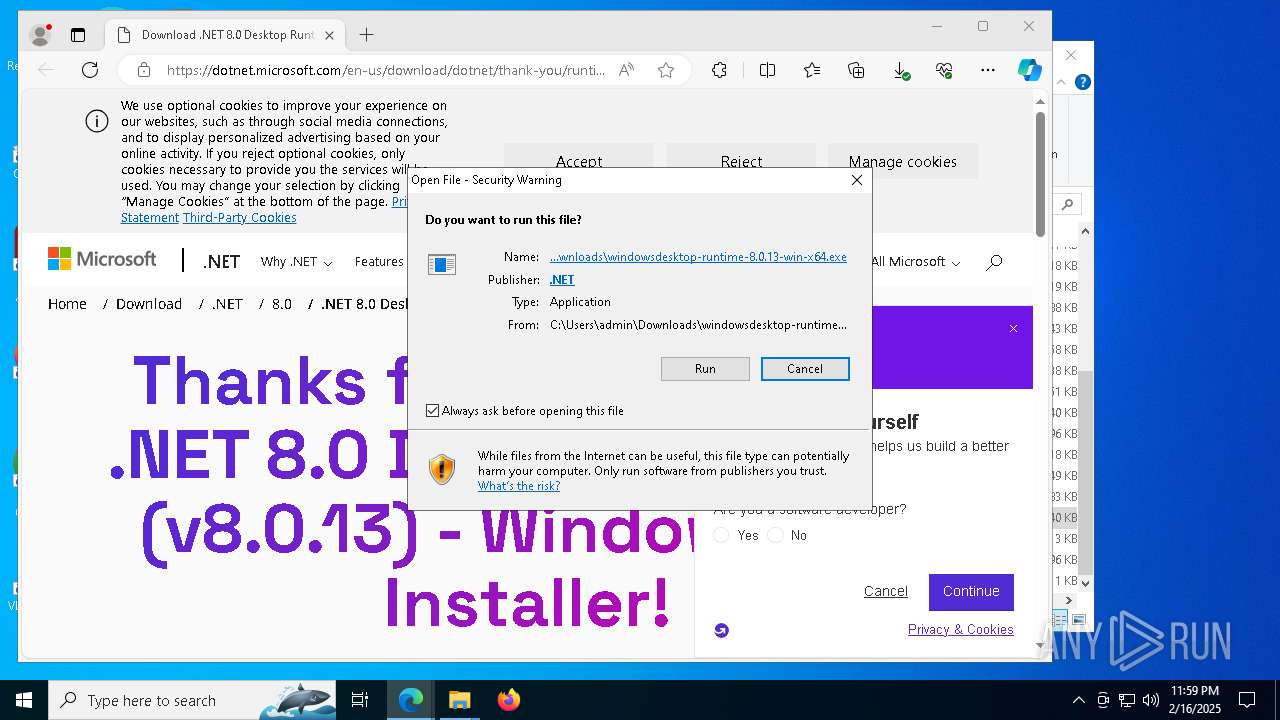Image resolution: width=1280 pixels, height=720 pixels.
Task: Expand the Why .NET dropdown
Action: click(296, 262)
